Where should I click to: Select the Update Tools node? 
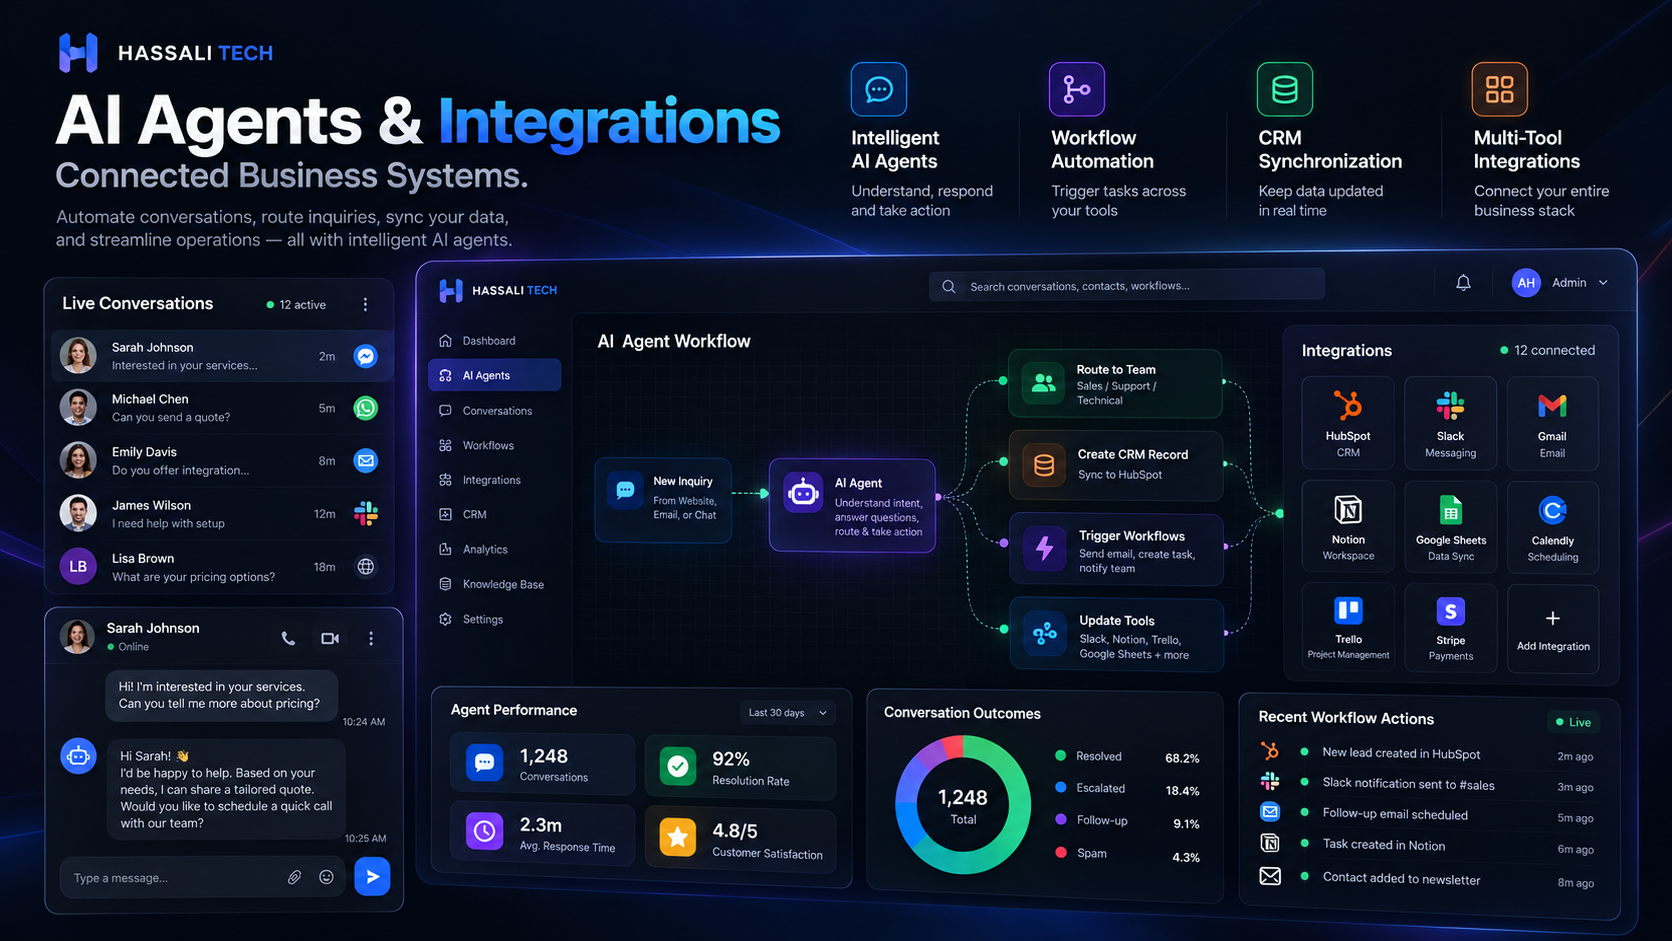[1115, 634]
